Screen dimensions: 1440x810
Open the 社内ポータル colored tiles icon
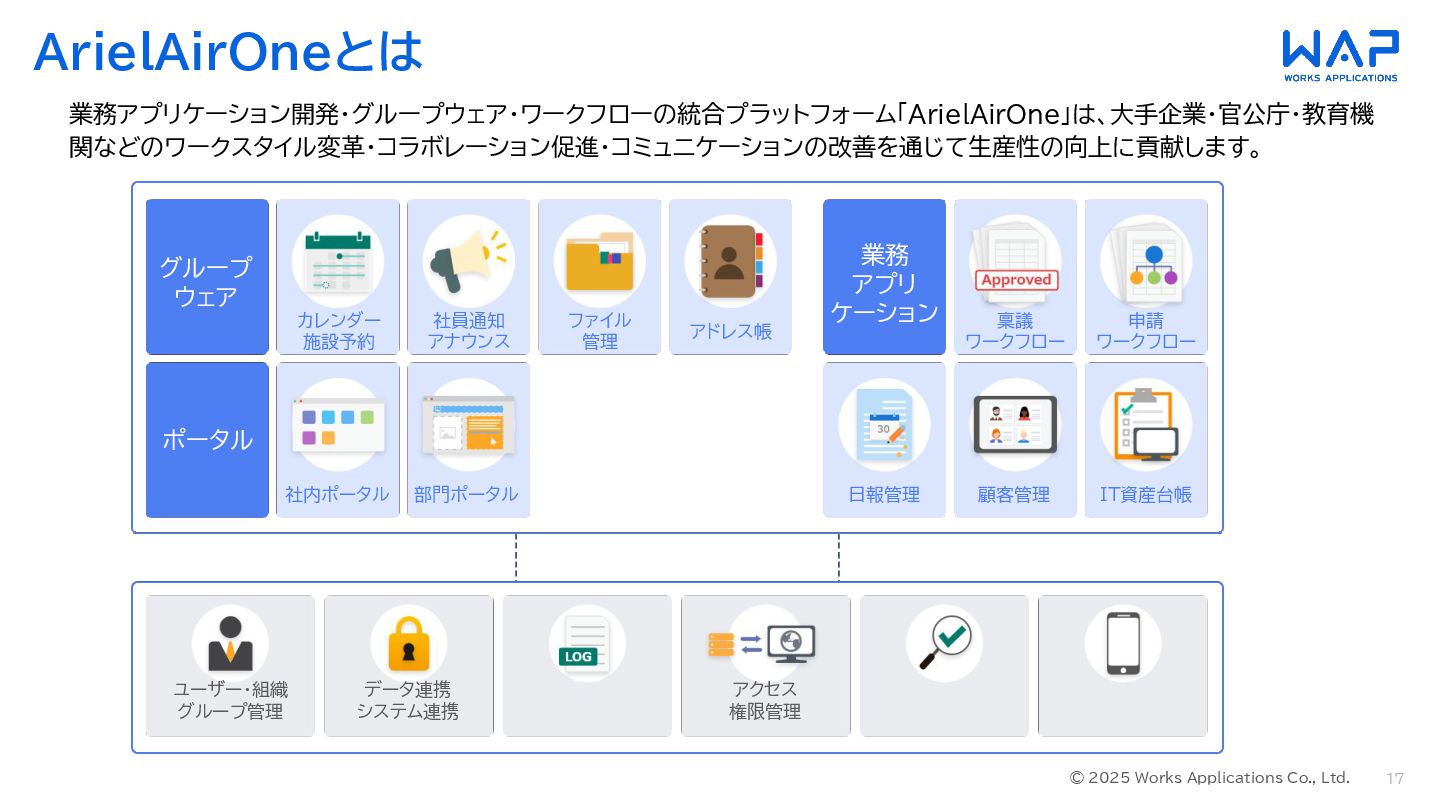tap(338, 427)
